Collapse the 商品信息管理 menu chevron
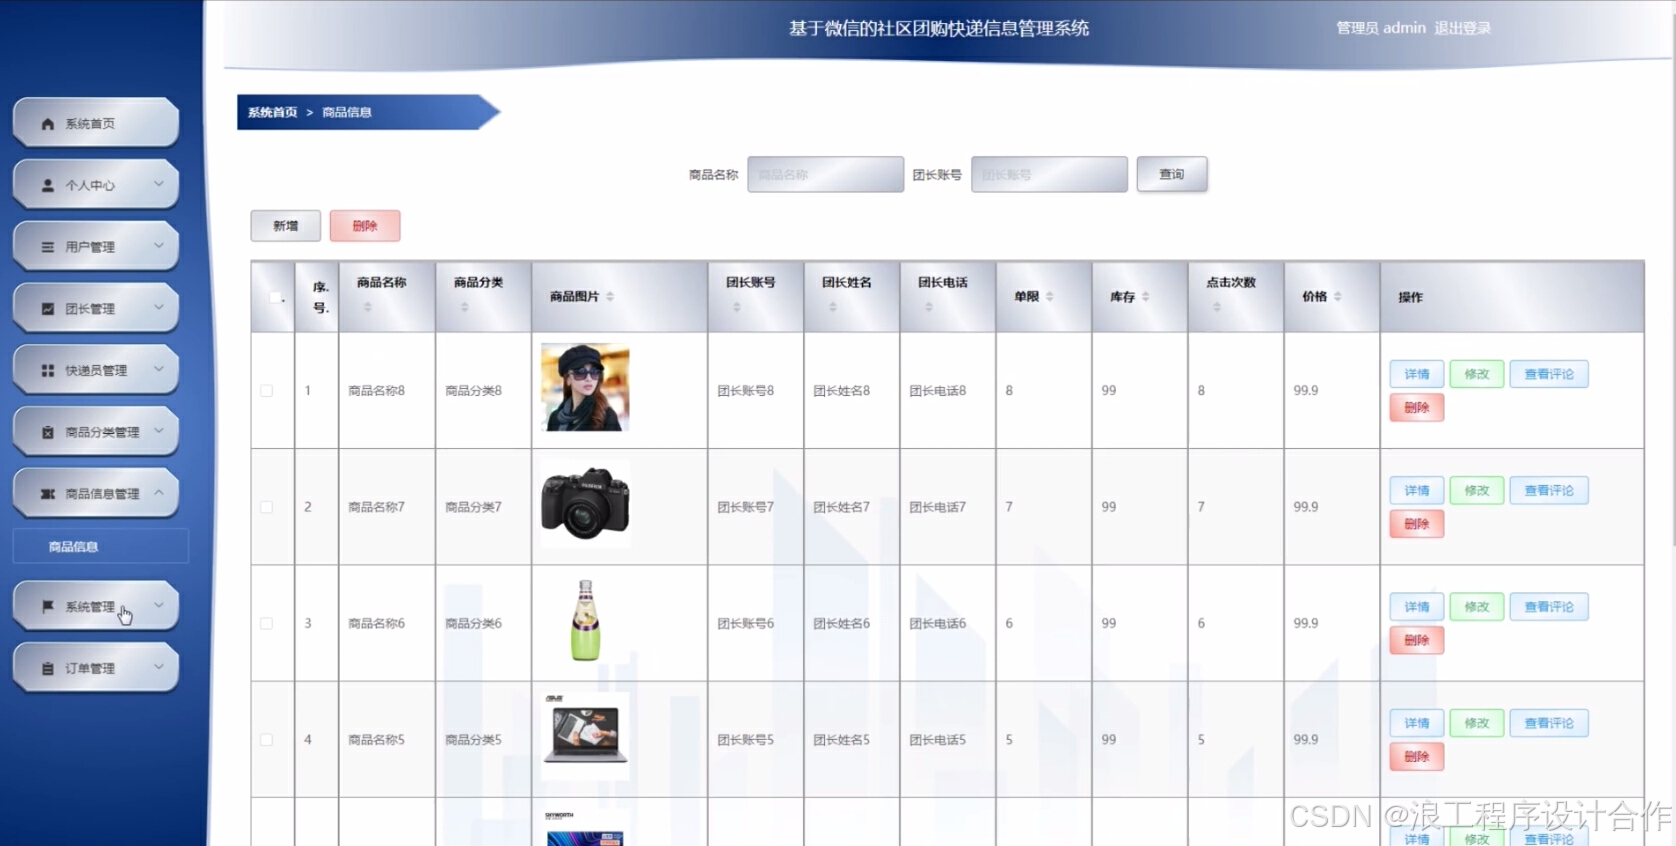 pos(158,493)
